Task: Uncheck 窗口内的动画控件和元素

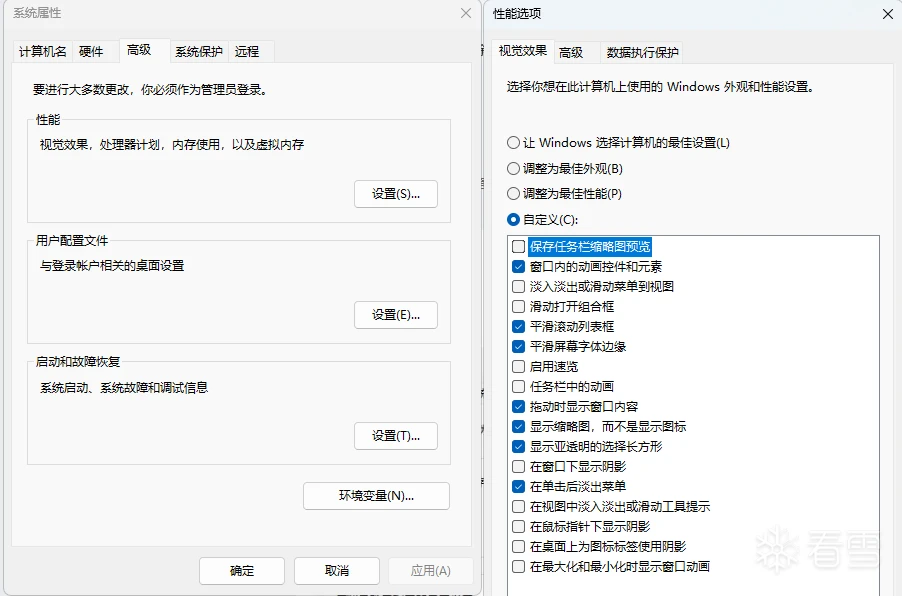Action: click(x=518, y=267)
